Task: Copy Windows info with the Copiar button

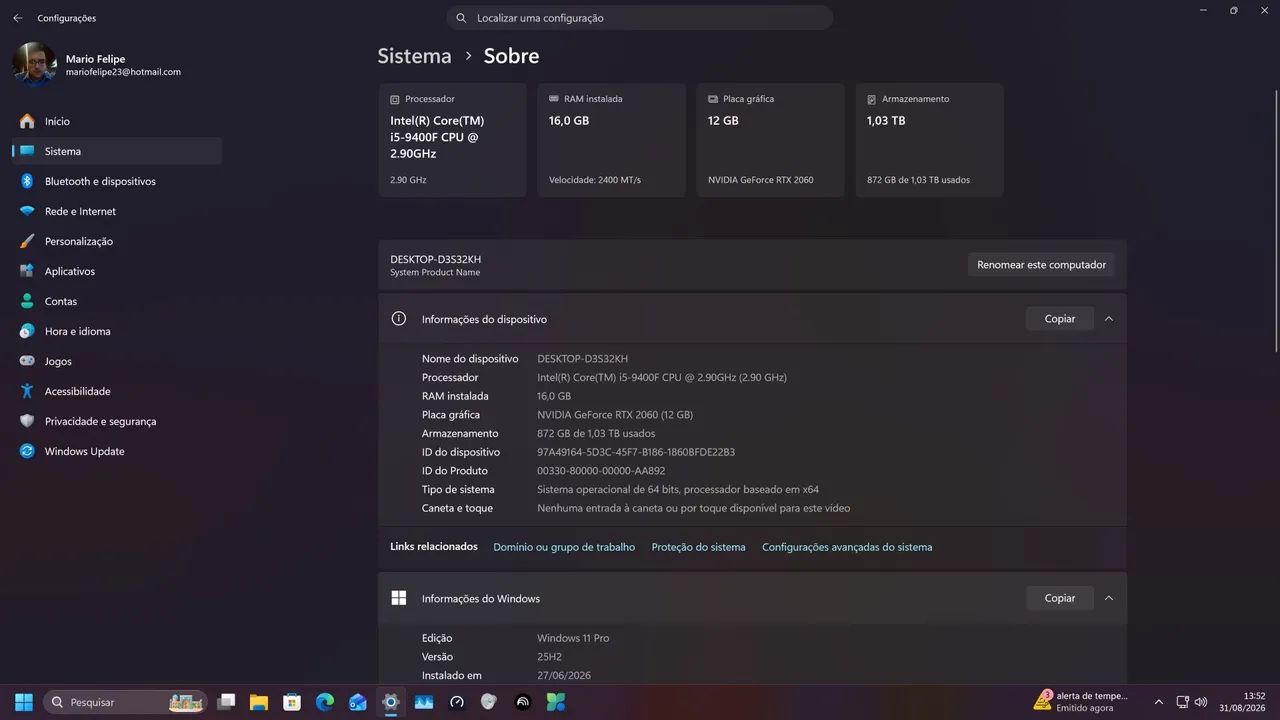Action: coord(1060,598)
